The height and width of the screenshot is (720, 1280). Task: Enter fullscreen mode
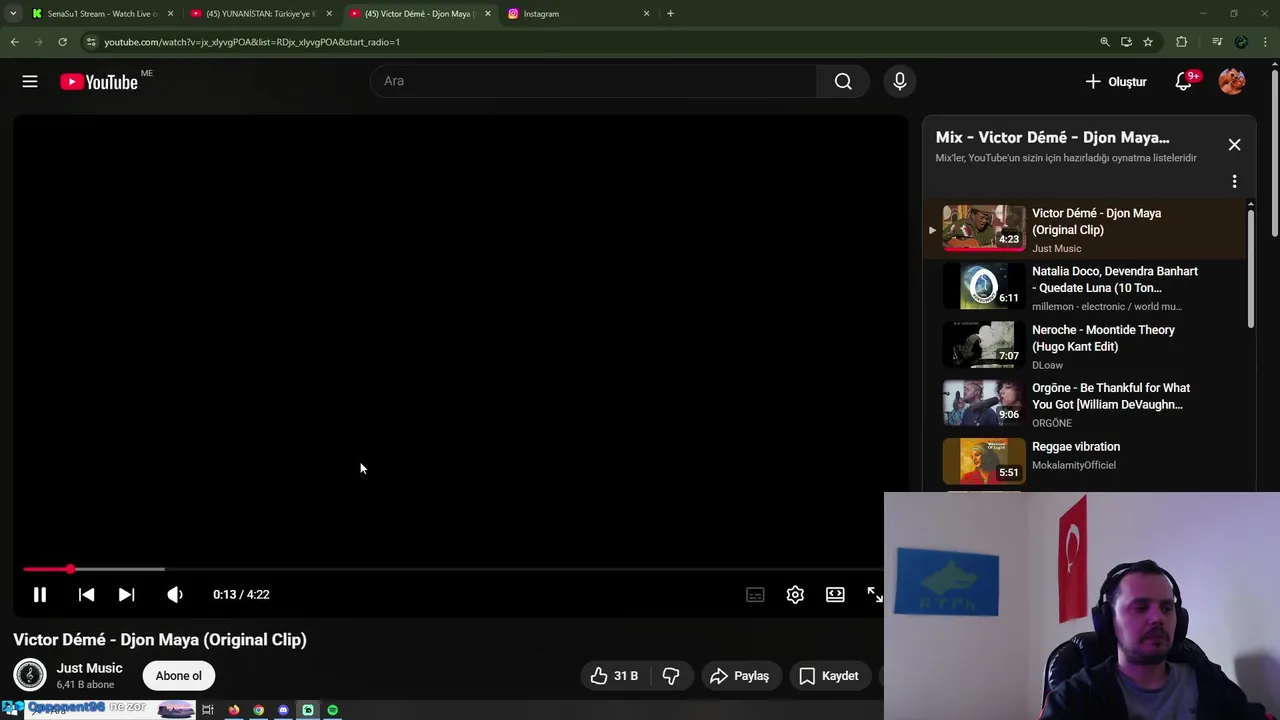[875, 594]
